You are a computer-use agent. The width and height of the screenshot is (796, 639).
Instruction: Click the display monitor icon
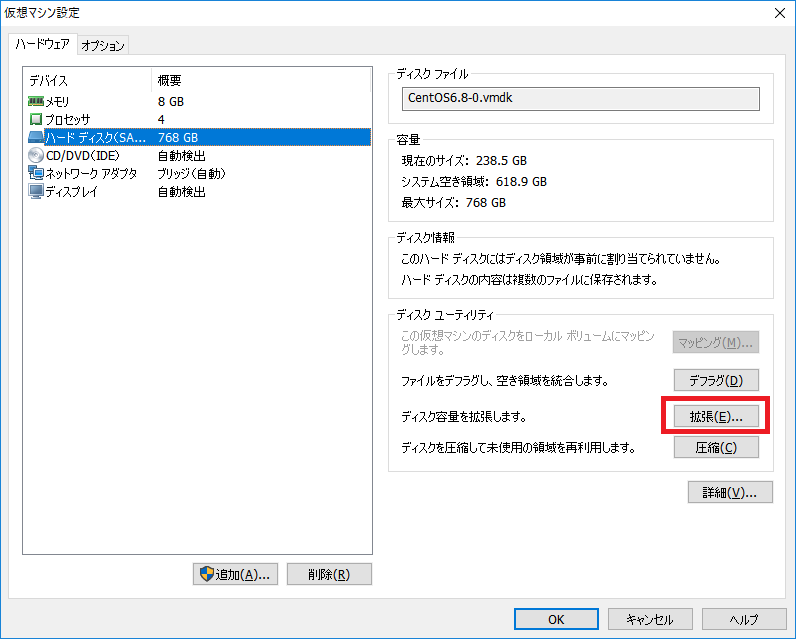coord(36,191)
